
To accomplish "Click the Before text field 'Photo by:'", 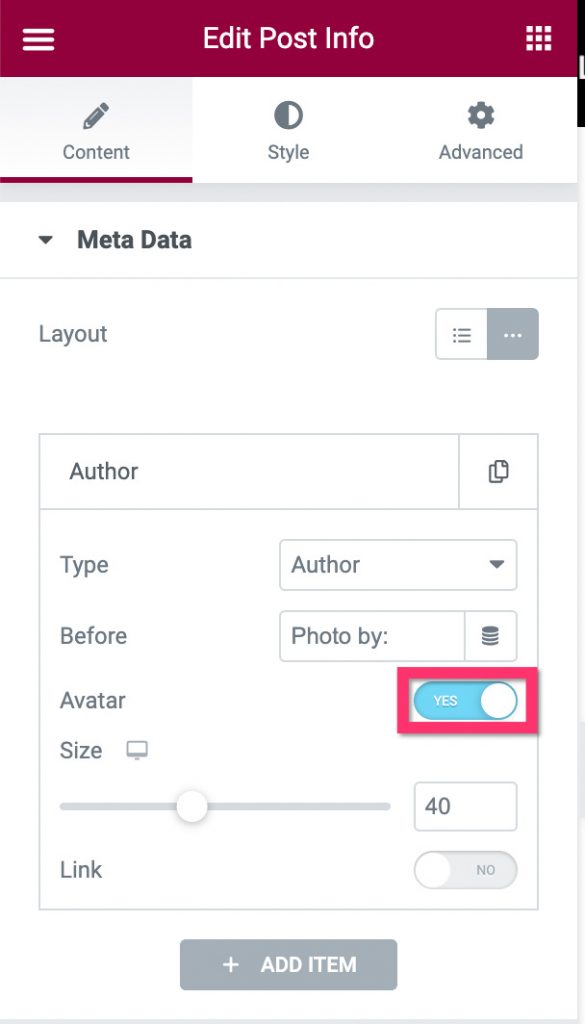I will (x=372, y=636).
